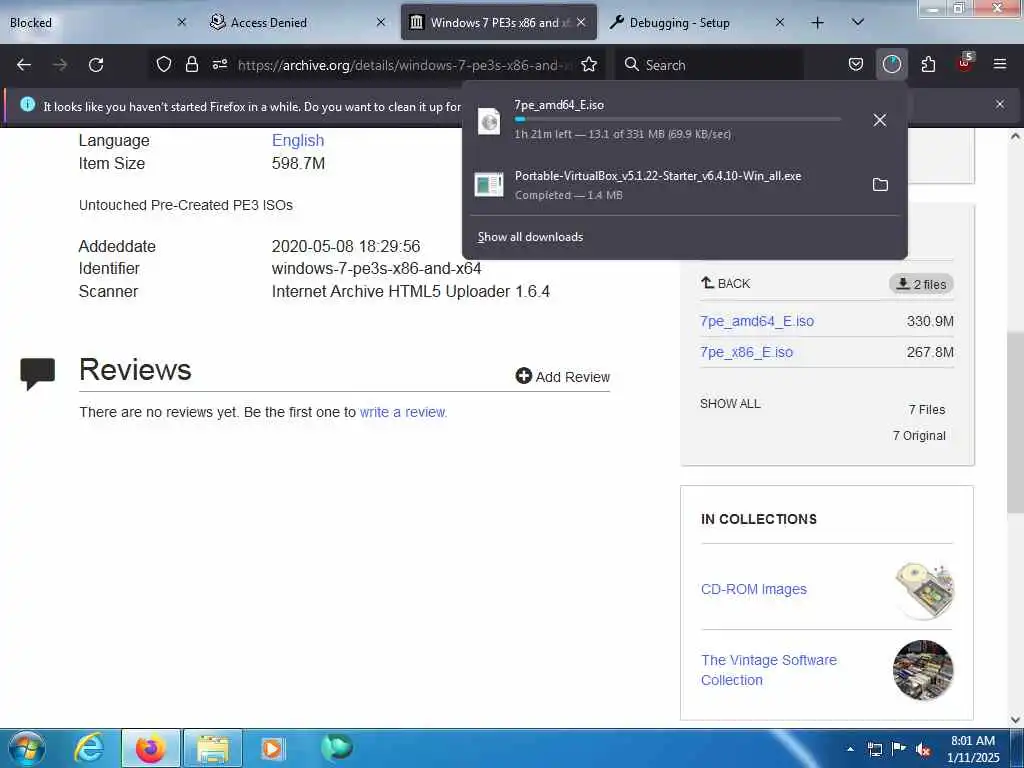The height and width of the screenshot is (768, 1024).
Task: Click the padlock site security icon
Action: pos(191,65)
